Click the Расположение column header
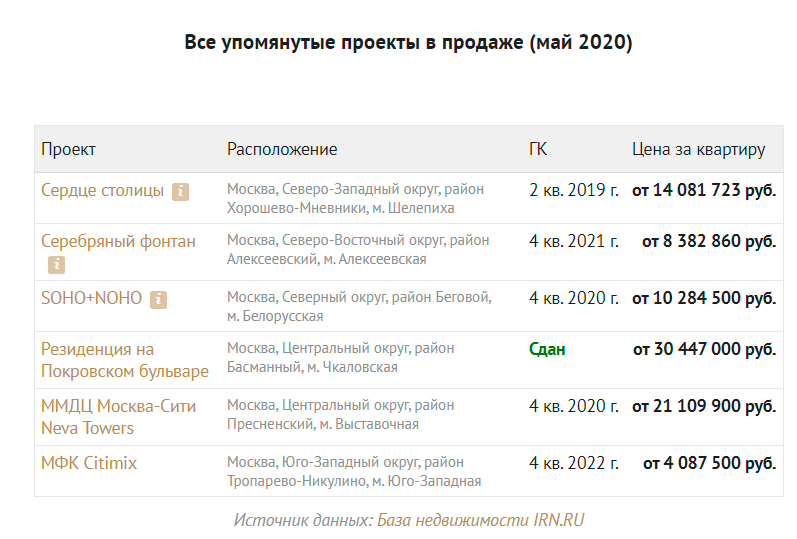797x539 pixels. coord(282,149)
